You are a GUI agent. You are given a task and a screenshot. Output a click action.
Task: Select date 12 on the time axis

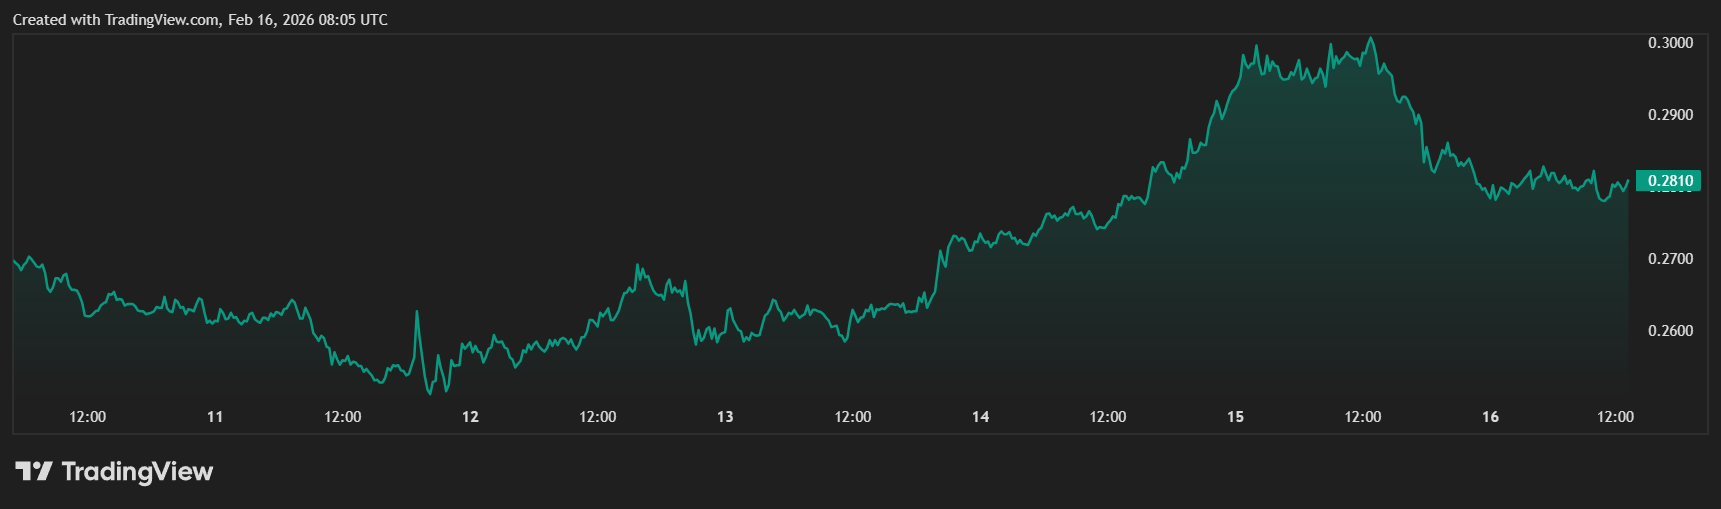click(470, 417)
